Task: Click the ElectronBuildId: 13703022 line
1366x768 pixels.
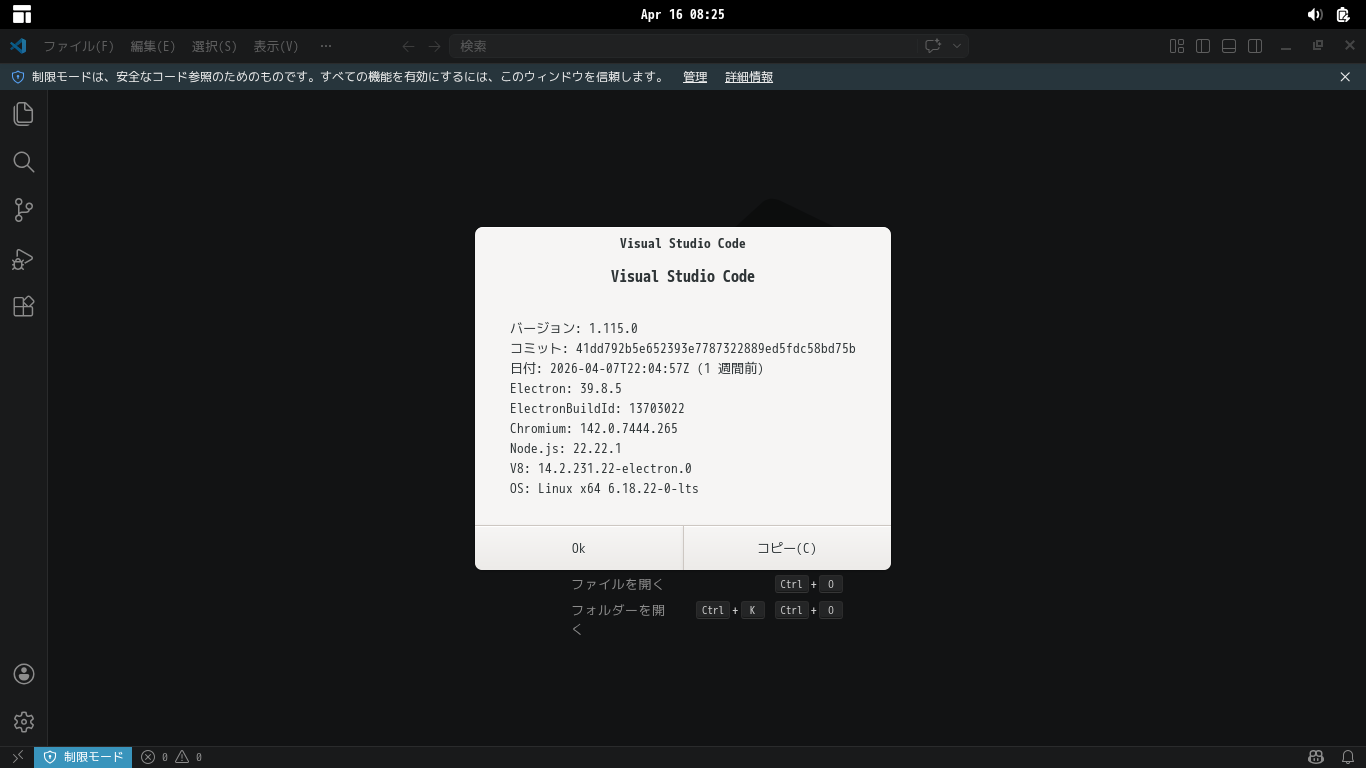Action: click(x=597, y=408)
